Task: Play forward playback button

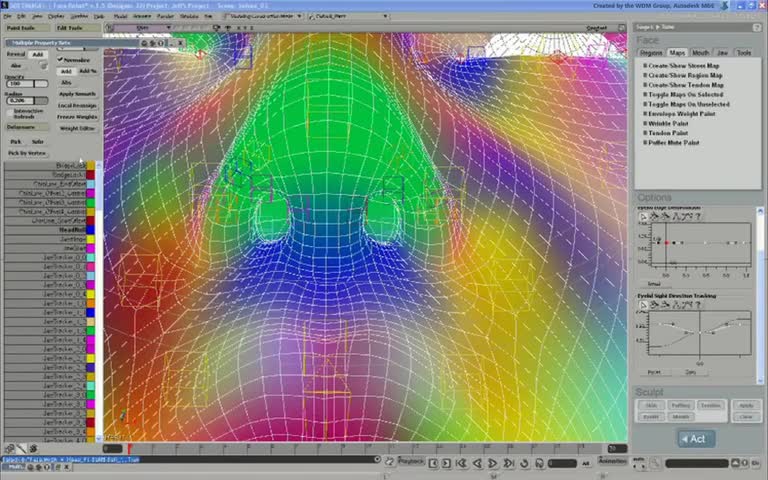Action: pyautogui.click(x=493, y=463)
